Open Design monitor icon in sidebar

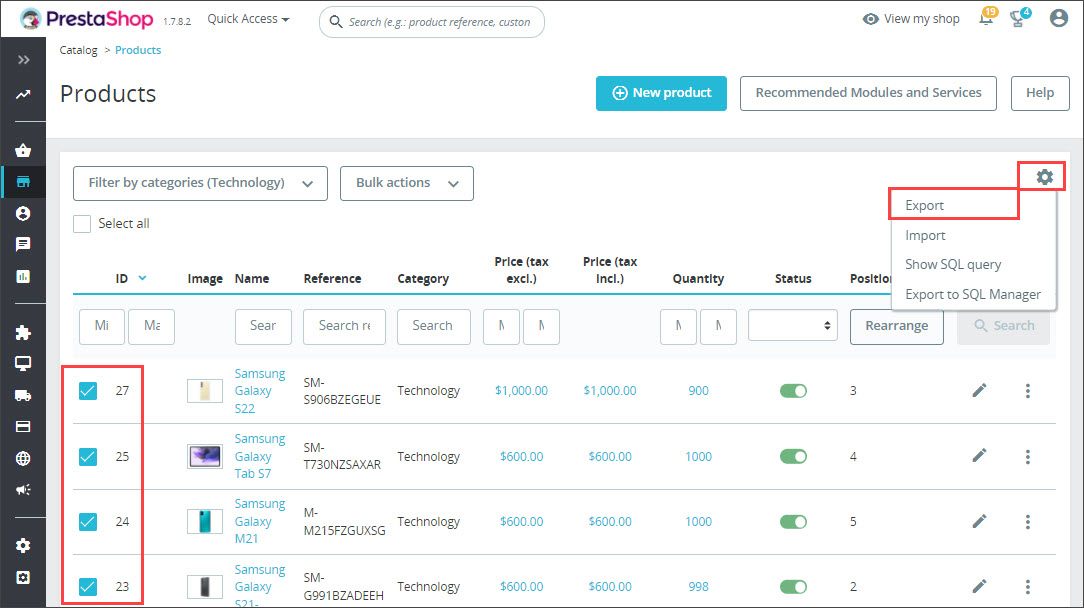tap(24, 363)
